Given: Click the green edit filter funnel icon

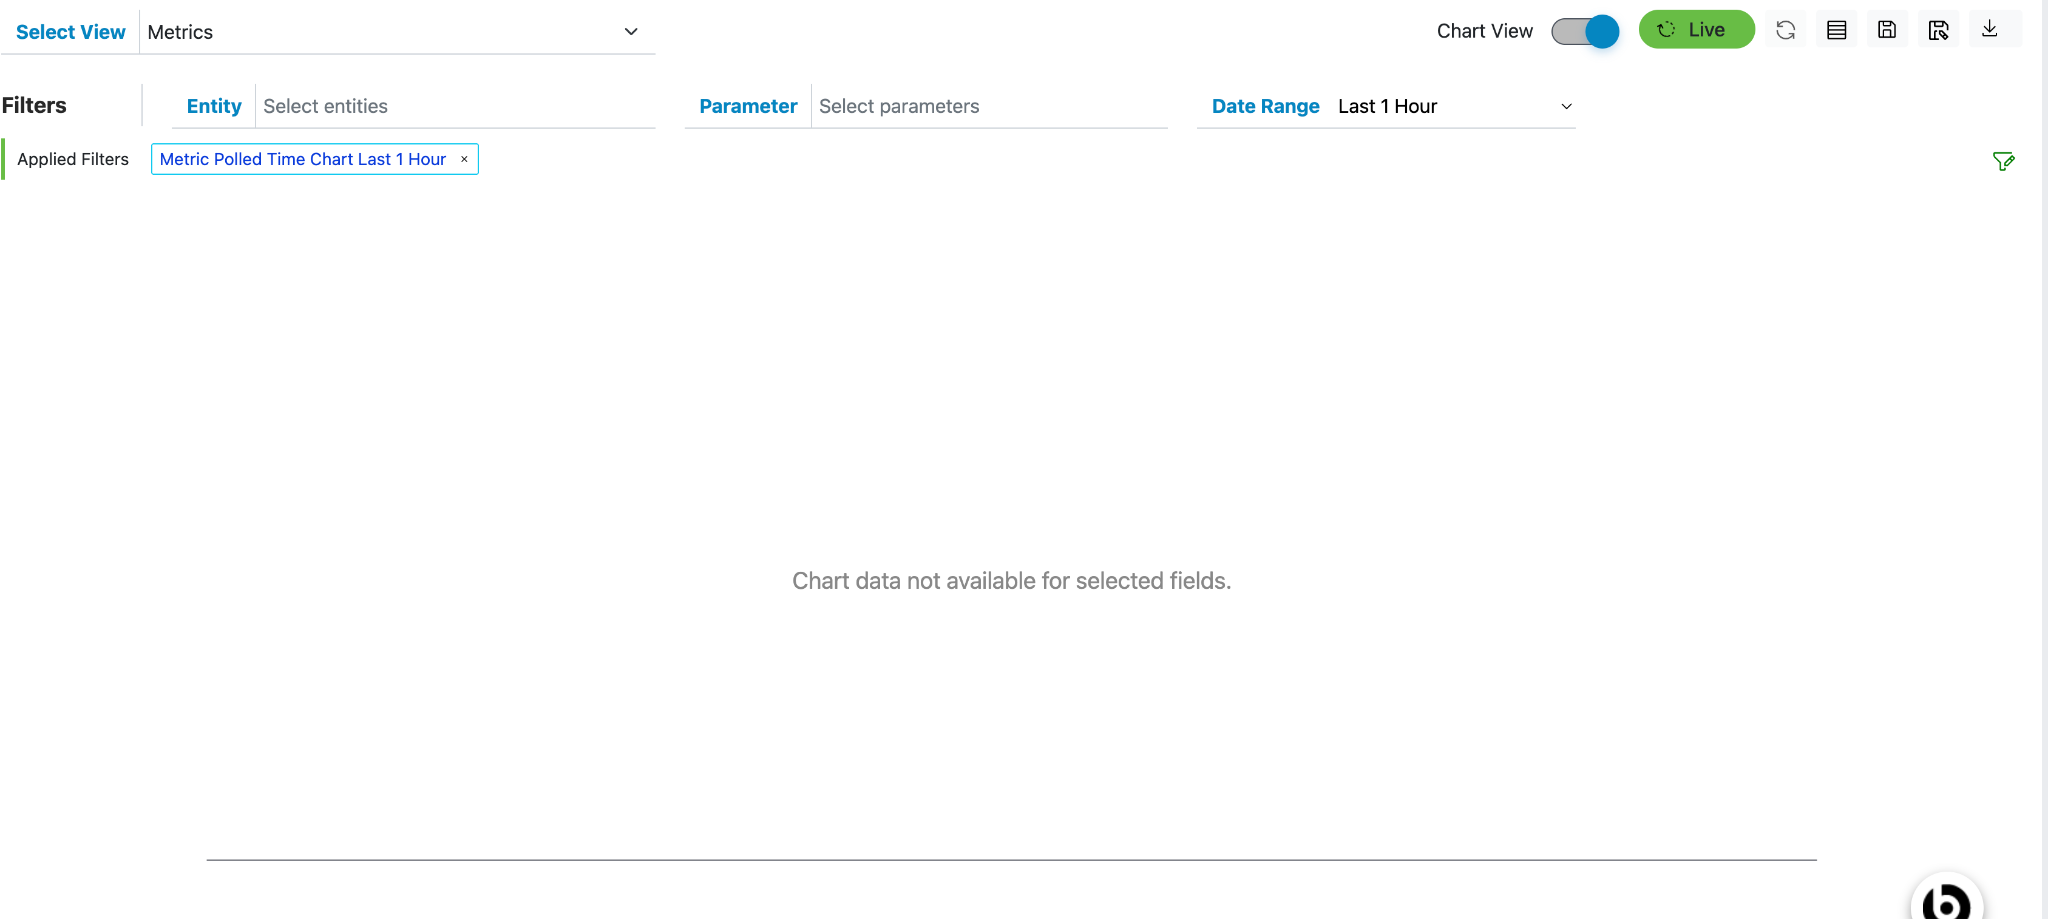Looking at the screenshot, I should (x=2003, y=161).
